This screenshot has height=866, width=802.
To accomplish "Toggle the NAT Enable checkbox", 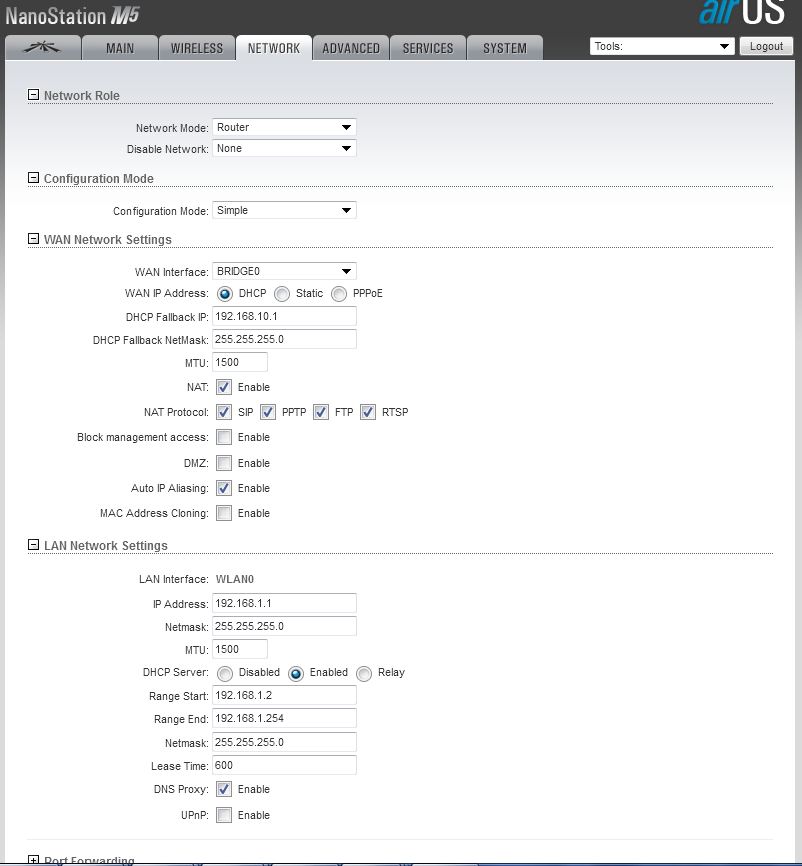I will click(224, 387).
